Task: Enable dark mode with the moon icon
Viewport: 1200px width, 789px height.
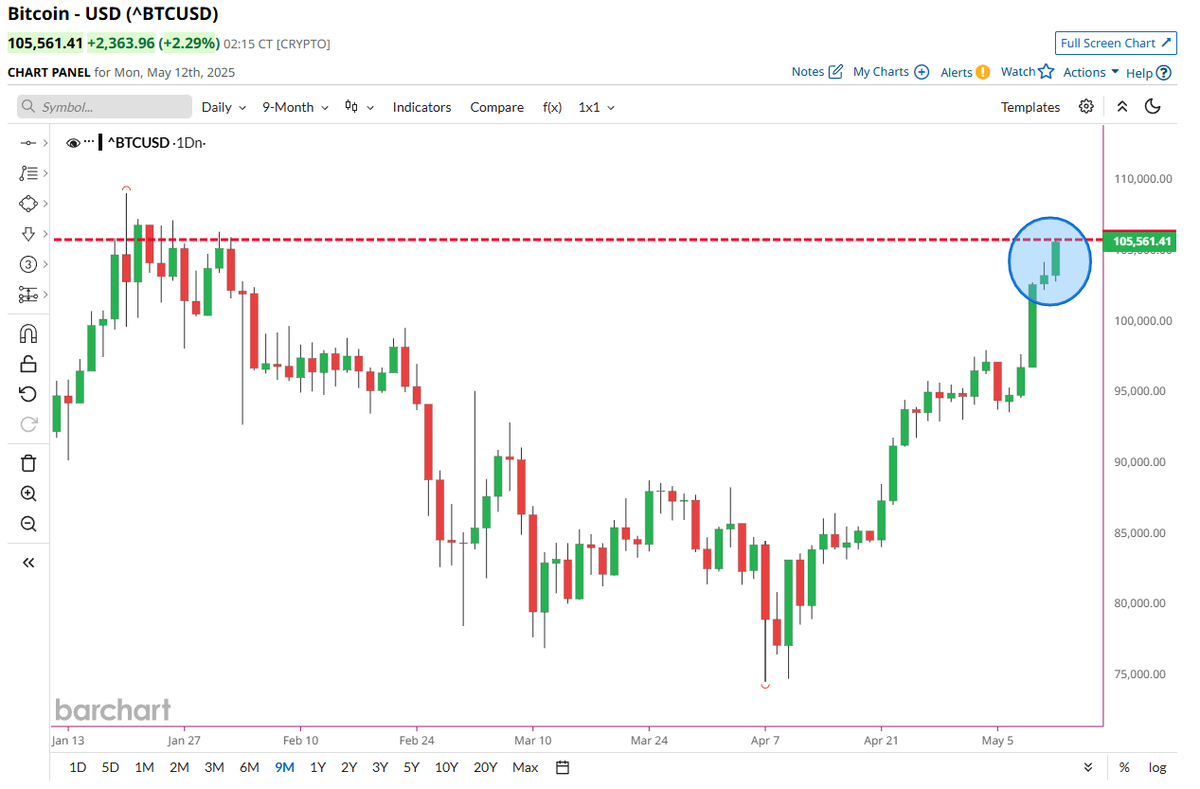Action: click(x=1152, y=107)
